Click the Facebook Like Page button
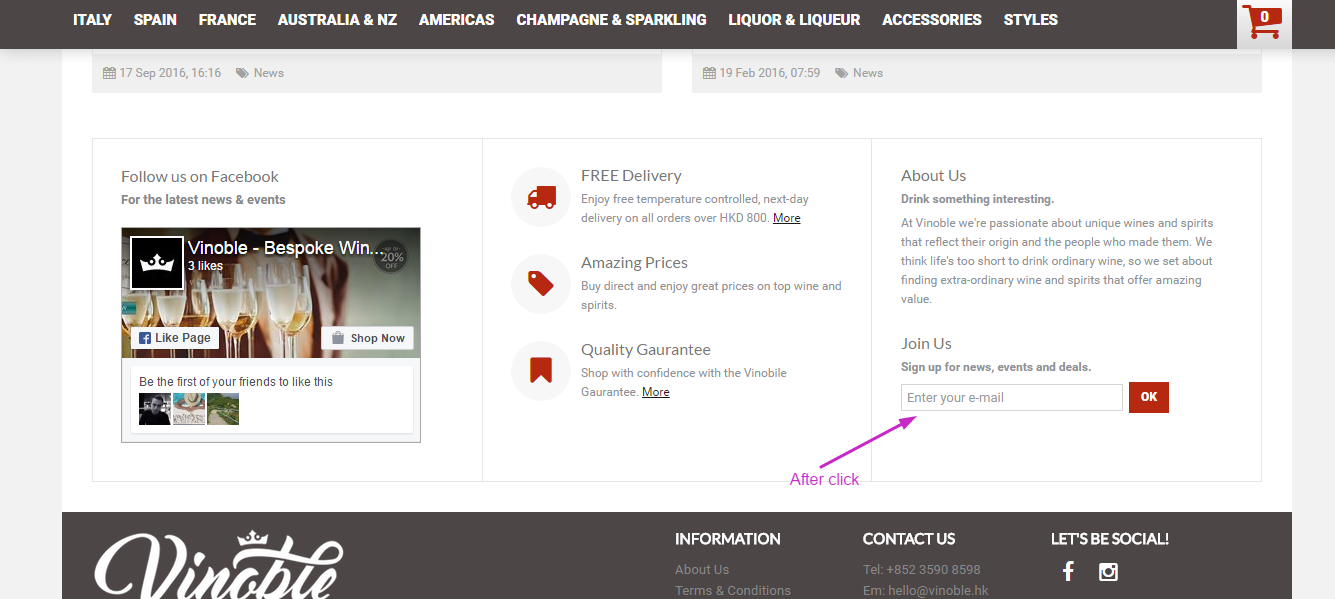This screenshot has width=1335, height=599. [175, 338]
